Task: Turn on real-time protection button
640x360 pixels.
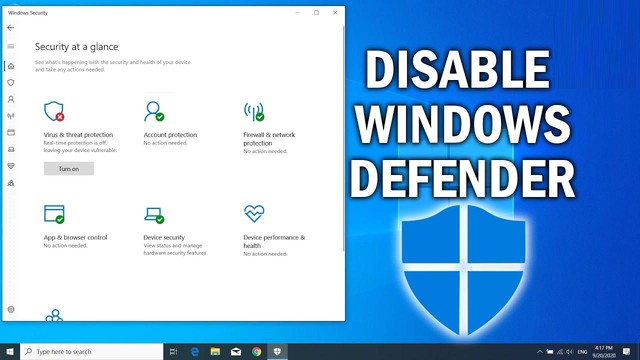Action: [x=69, y=169]
